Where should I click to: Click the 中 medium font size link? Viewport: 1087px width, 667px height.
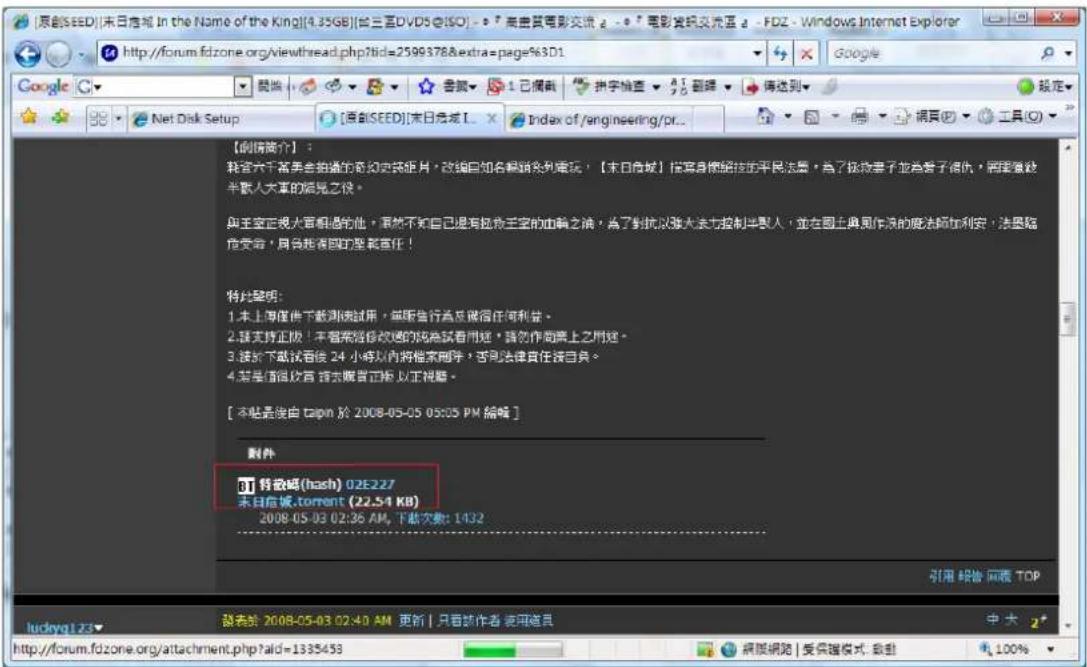point(993,620)
